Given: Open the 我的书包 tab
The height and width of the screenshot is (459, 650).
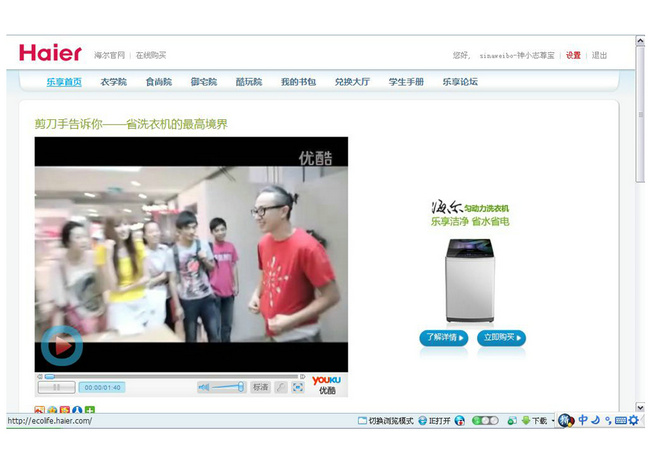Looking at the screenshot, I should (298, 82).
